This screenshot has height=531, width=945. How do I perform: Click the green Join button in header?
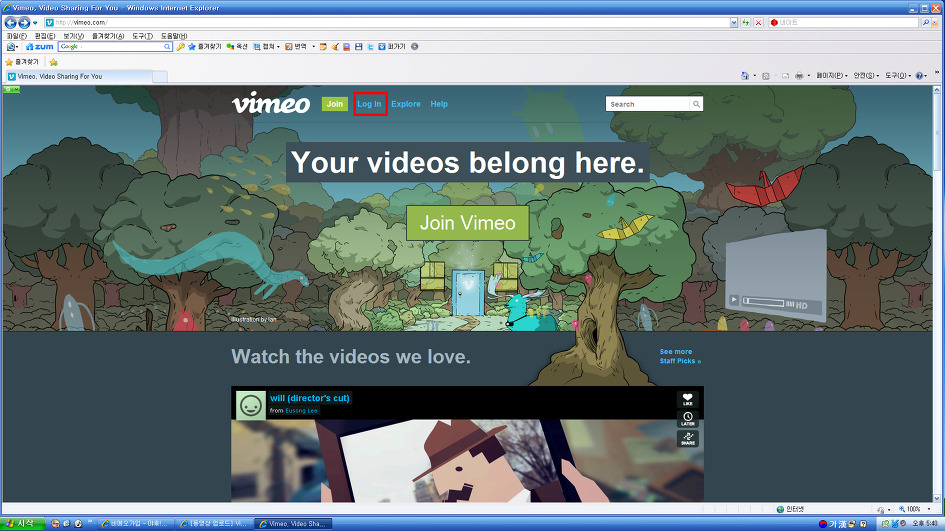[x=334, y=104]
